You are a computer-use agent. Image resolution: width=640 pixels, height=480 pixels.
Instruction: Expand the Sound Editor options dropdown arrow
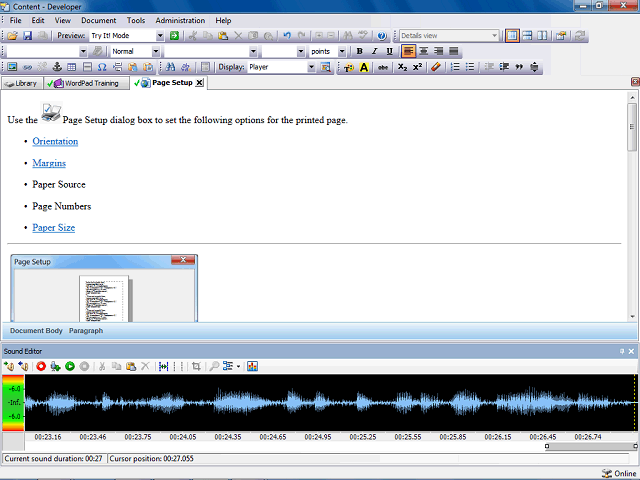tap(238, 367)
